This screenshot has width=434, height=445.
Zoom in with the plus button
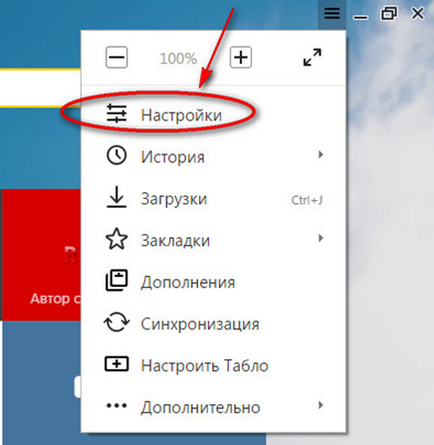click(241, 58)
